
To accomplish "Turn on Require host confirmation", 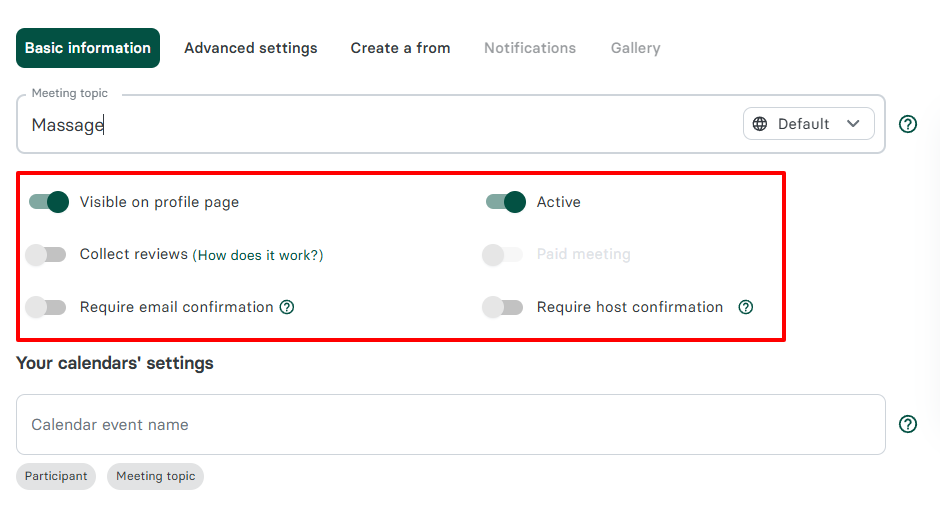I will pyautogui.click(x=503, y=307).
